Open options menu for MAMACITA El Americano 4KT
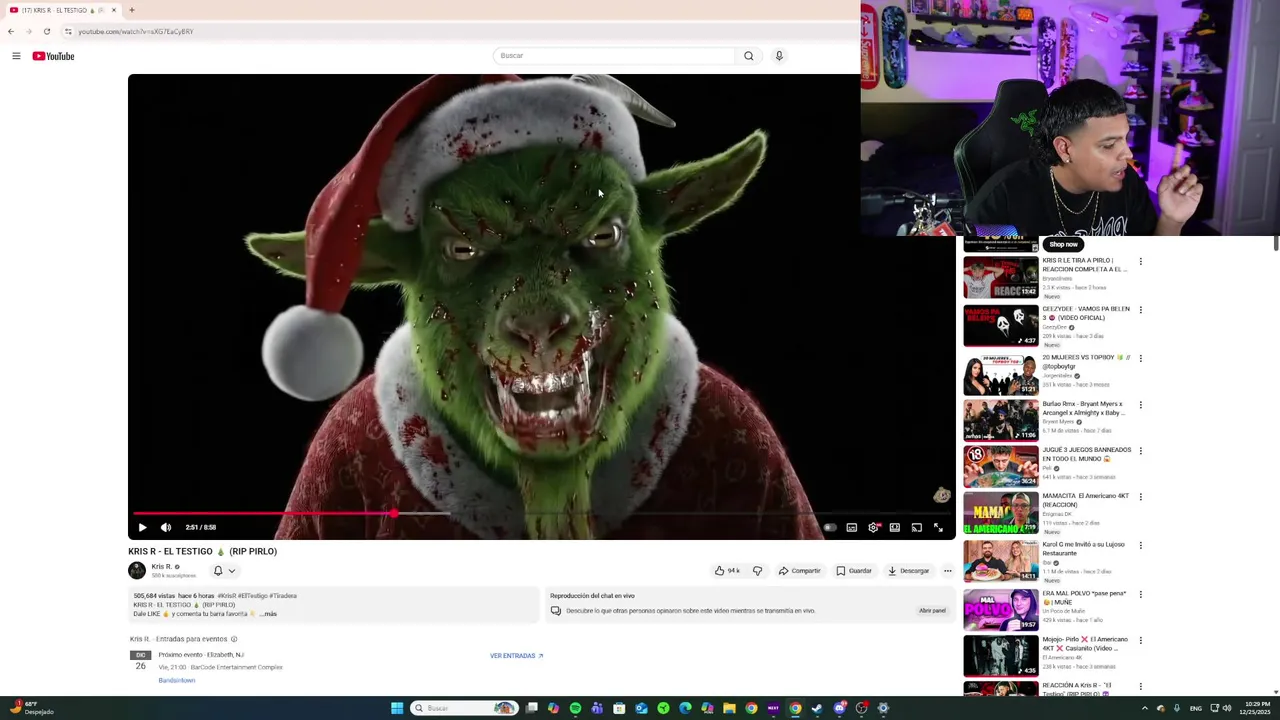This screenshot has width=1280, height=720. [x=1140, y=497]
